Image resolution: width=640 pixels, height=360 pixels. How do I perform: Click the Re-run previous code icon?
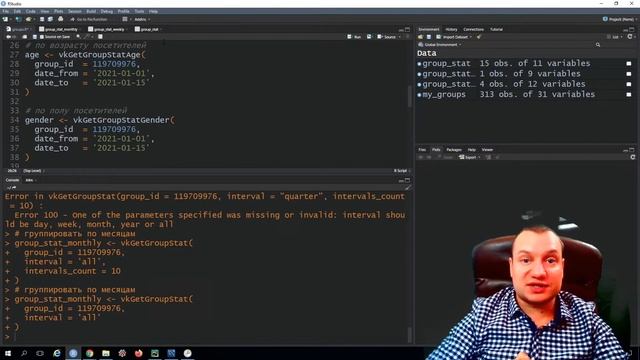369,37
